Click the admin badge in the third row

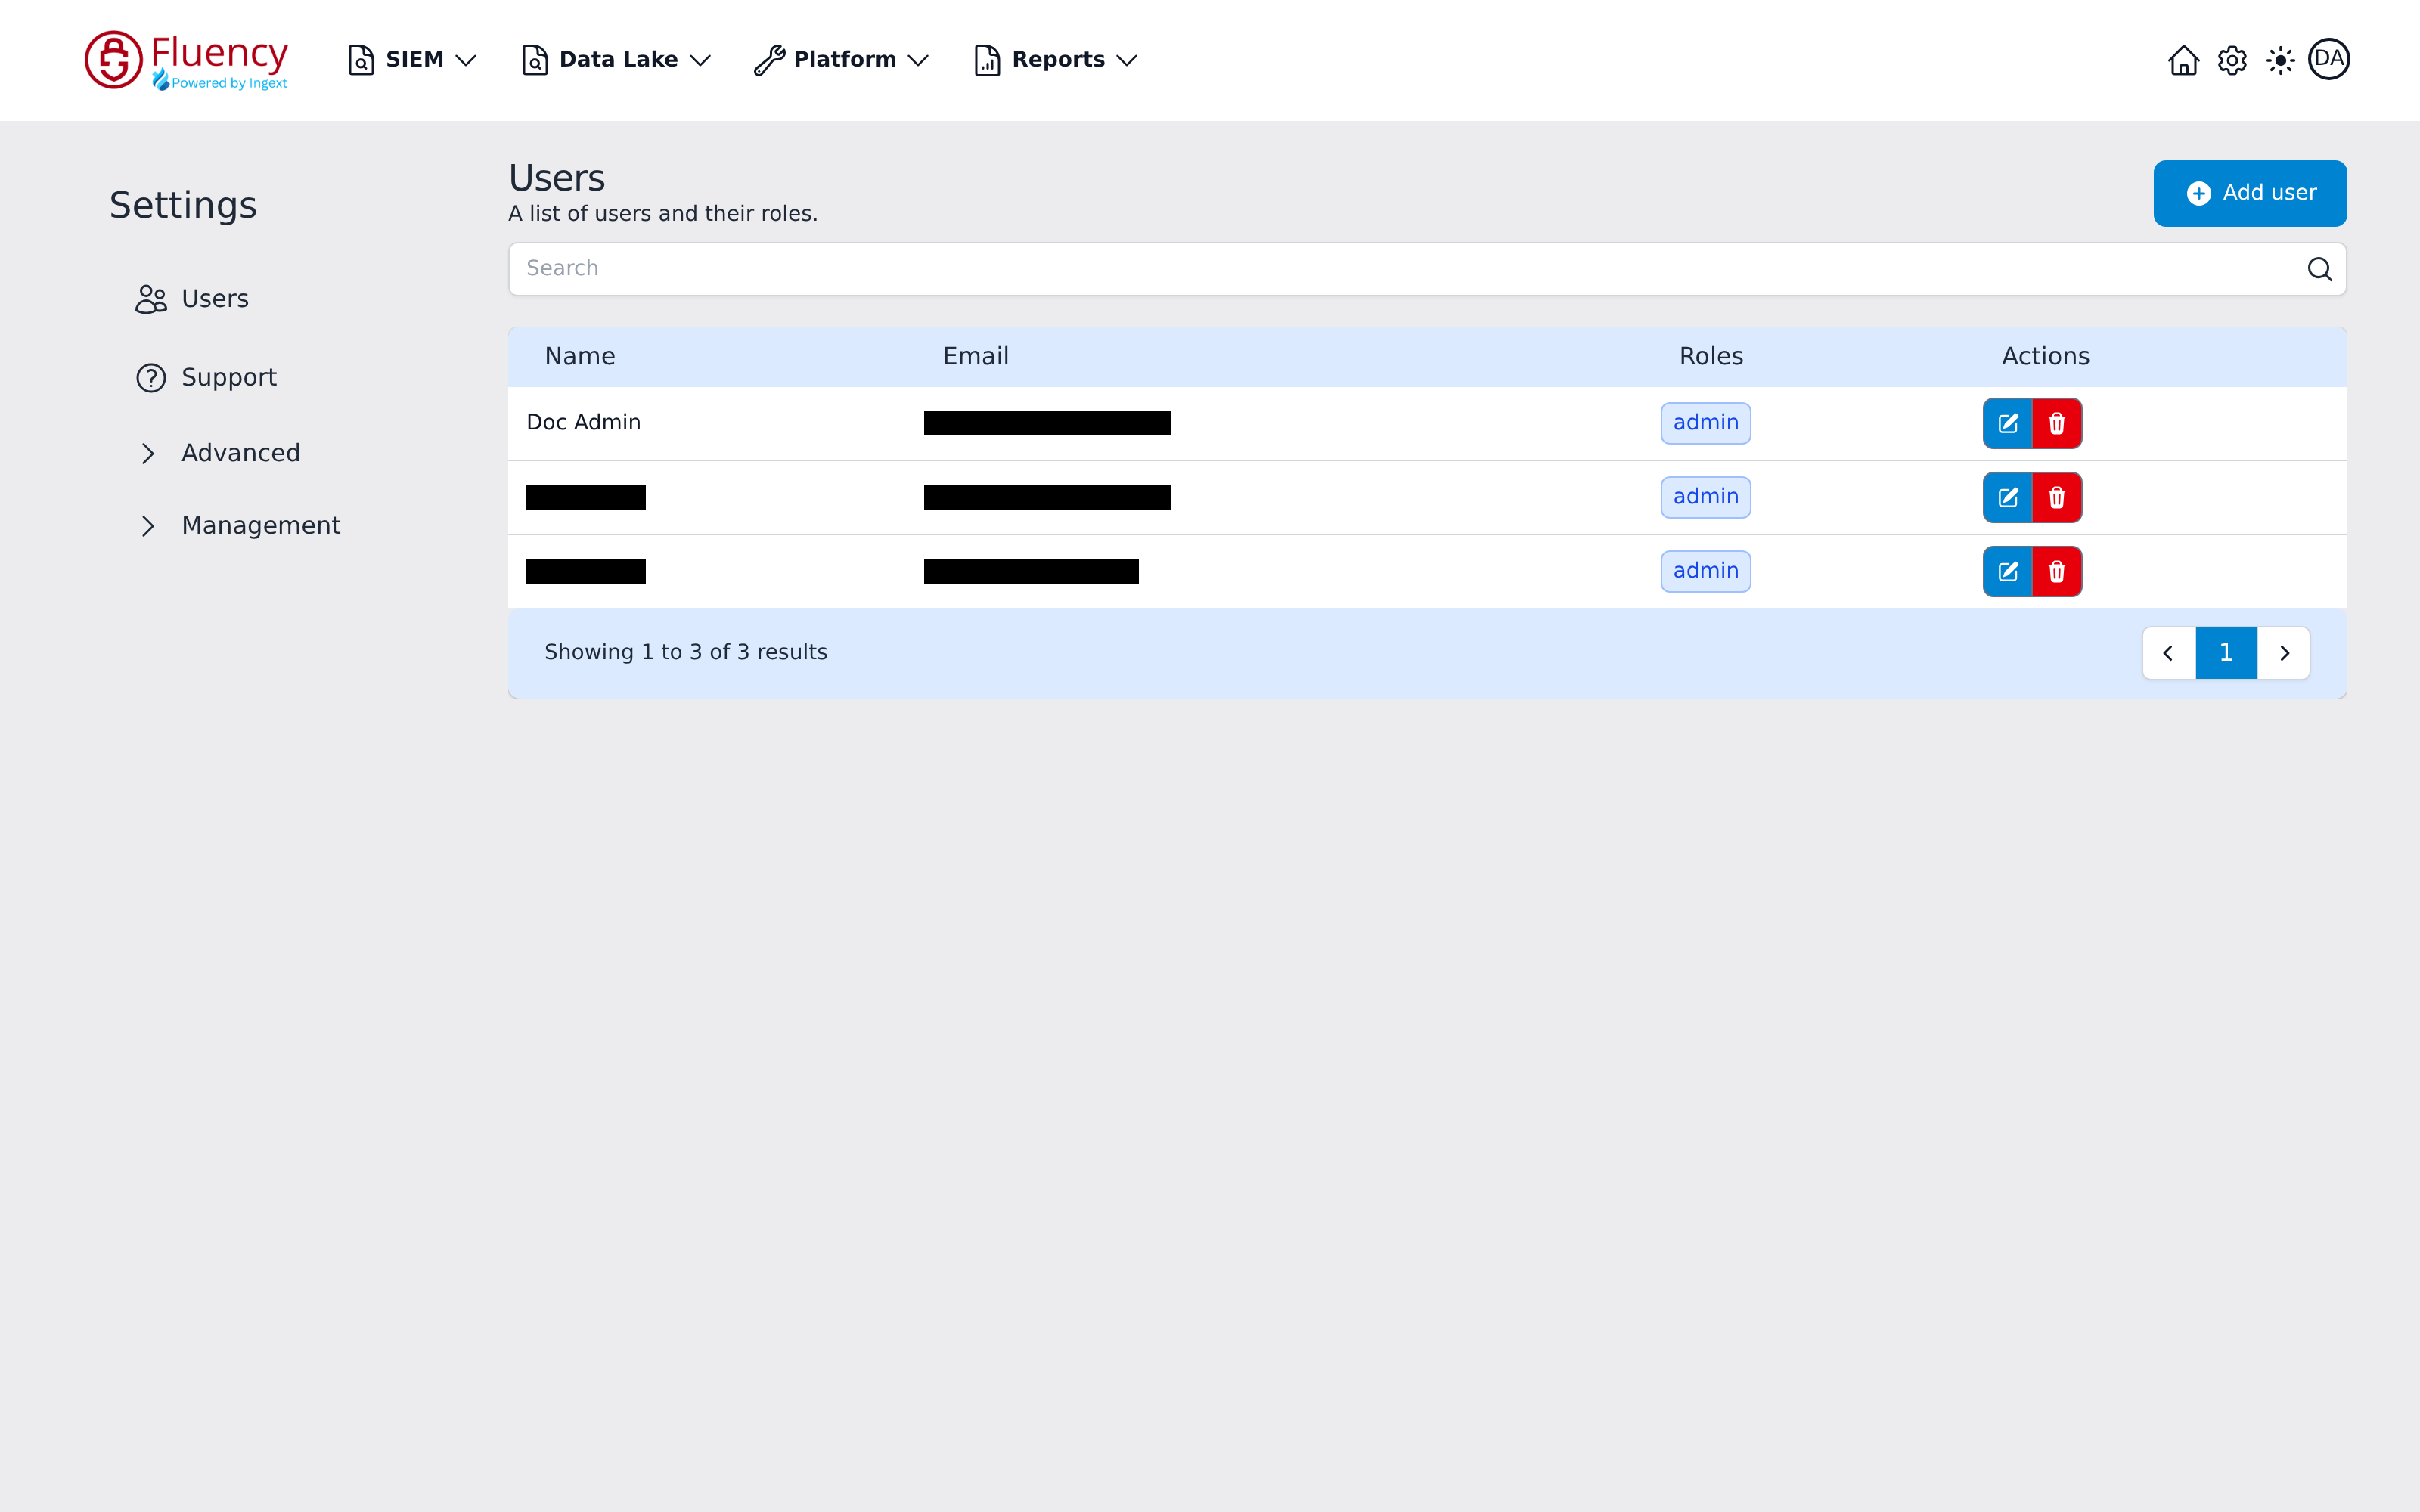(1706, 571)
